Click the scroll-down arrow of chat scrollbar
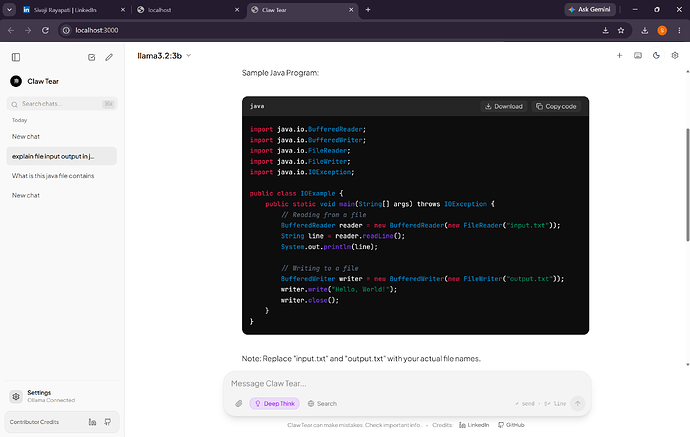This screenshot has width=690, height=437. [687, 365]
